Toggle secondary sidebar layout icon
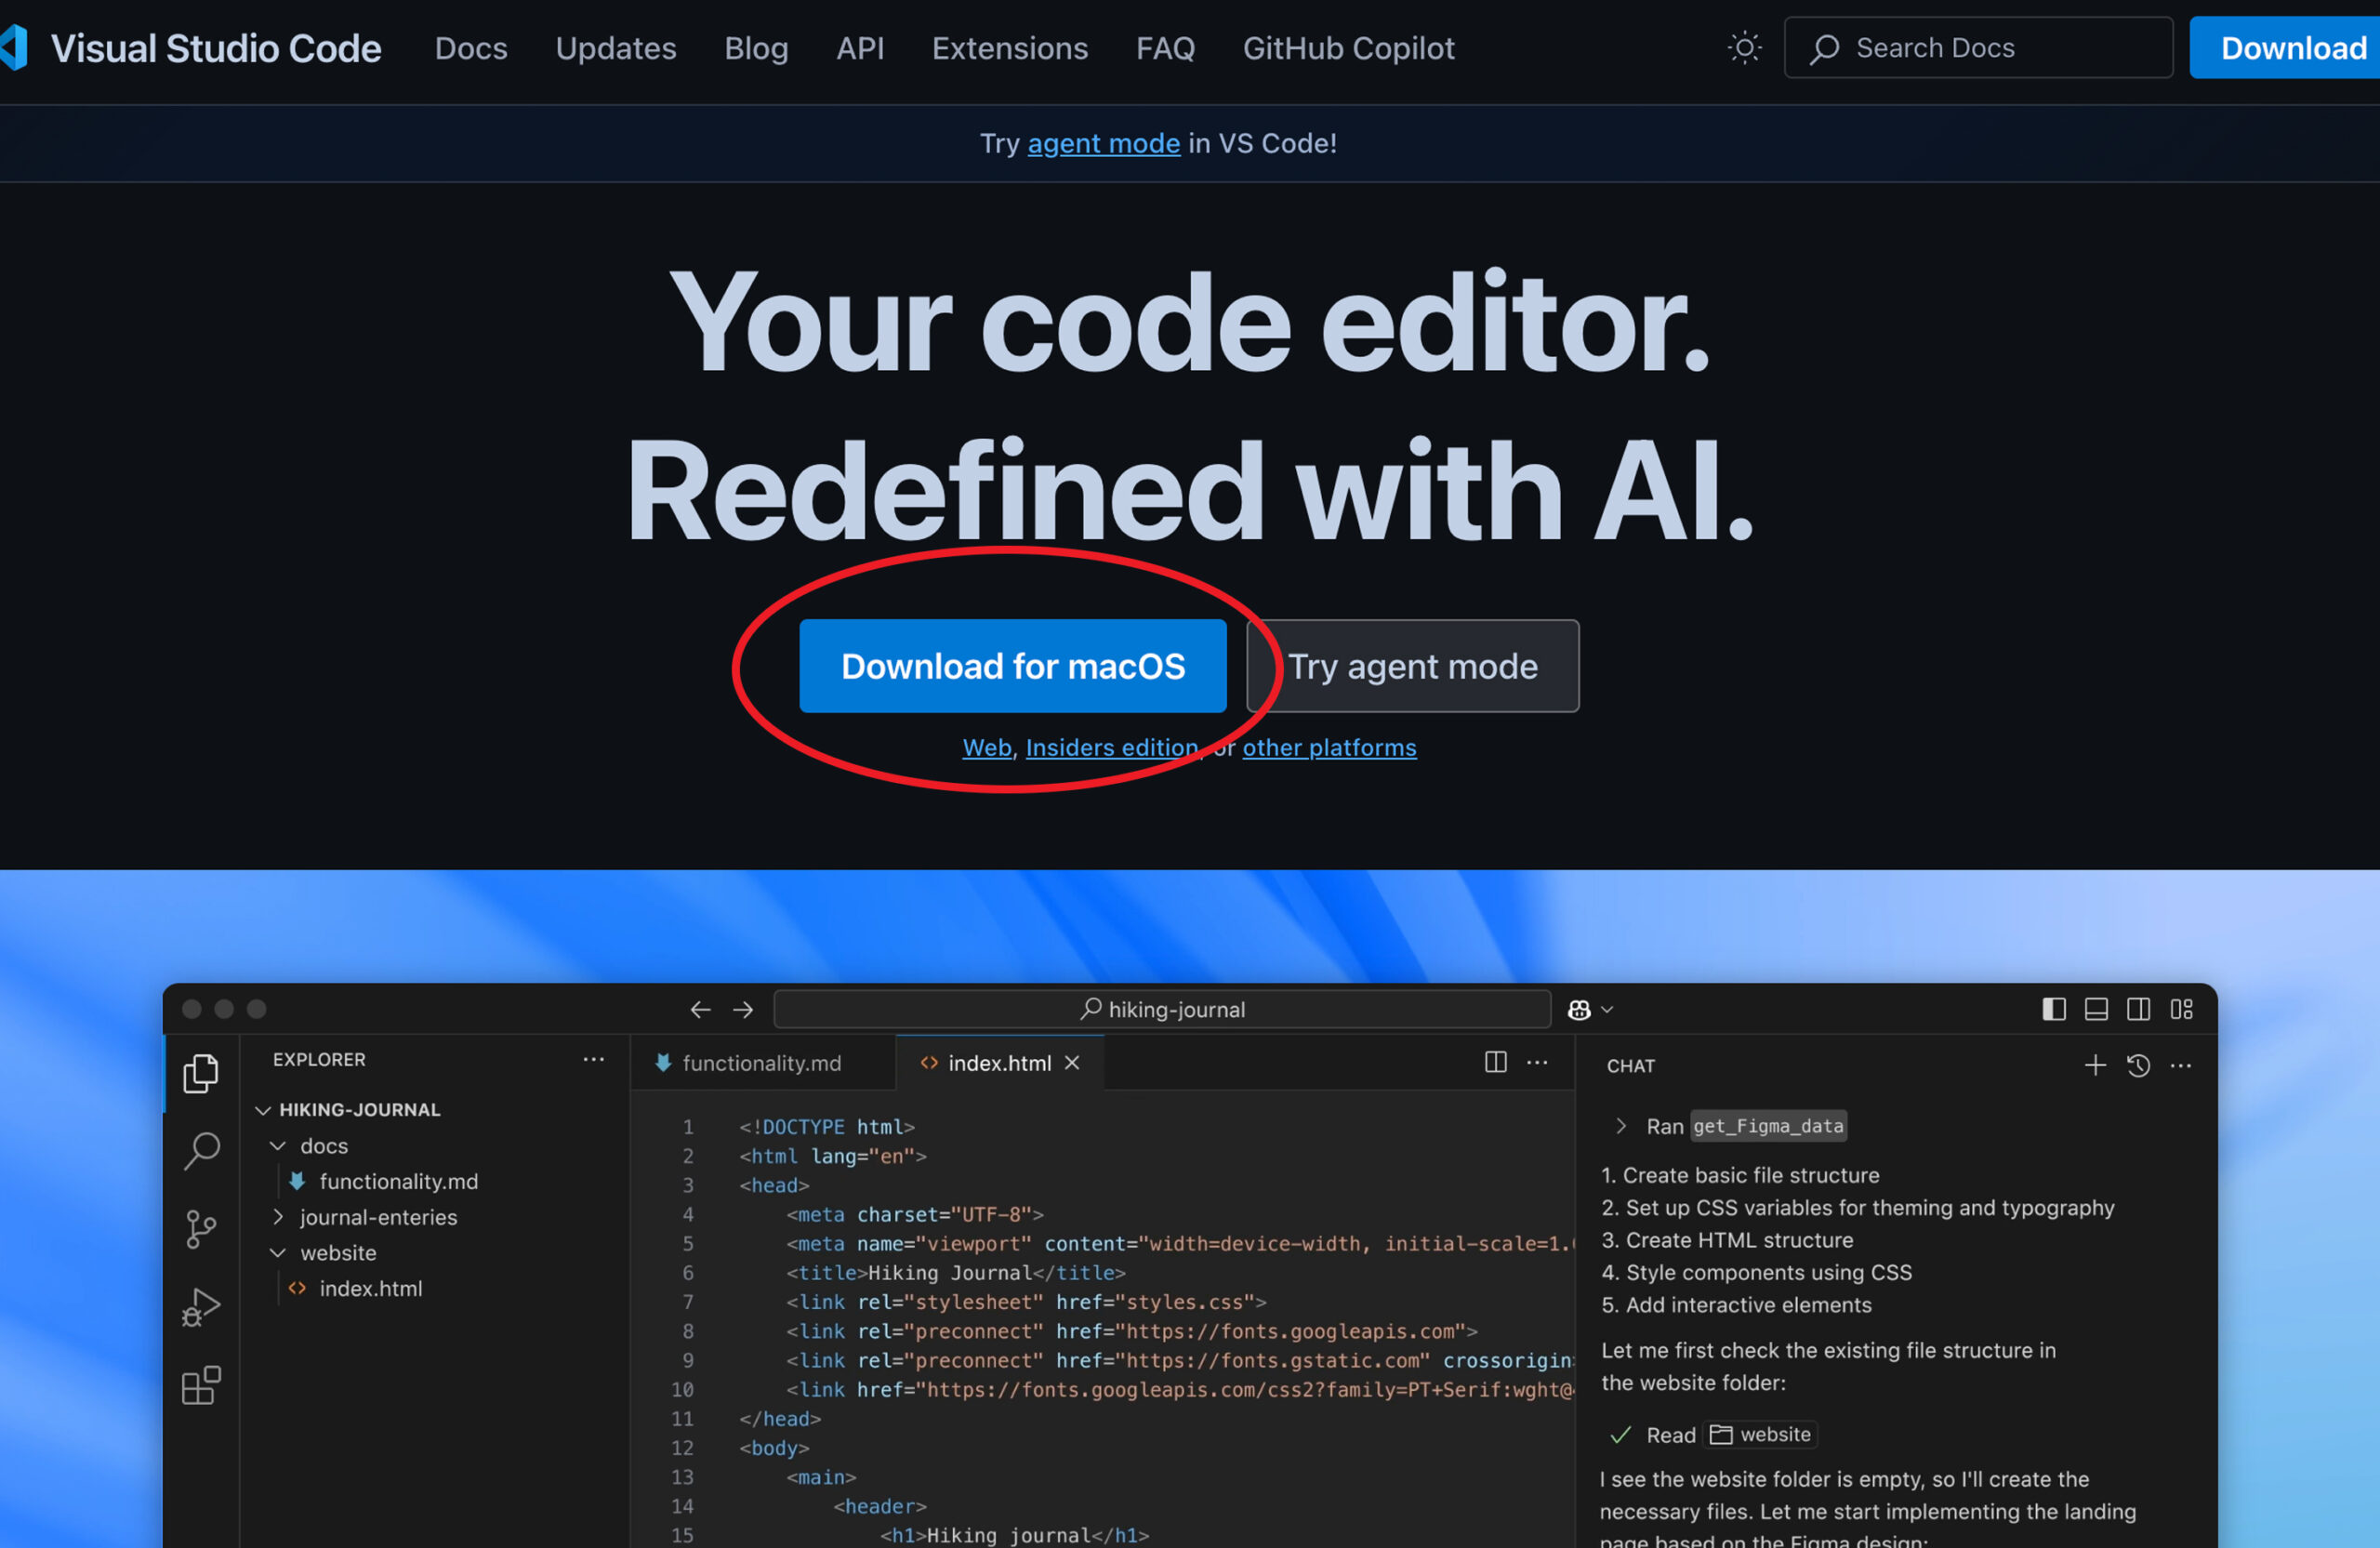Viewport: 2380px width, 1548px height. pyautogui.click(x=2138, y=1009)
